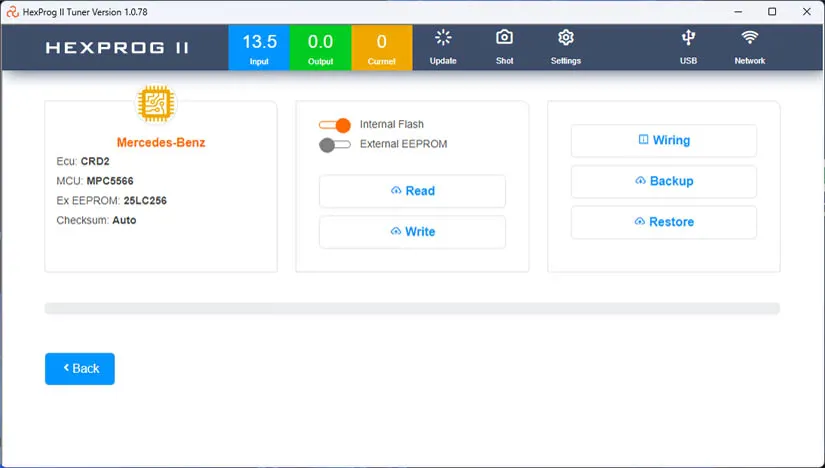Click the Update spinner icon
825x468 pixels.
coord(443,37)
